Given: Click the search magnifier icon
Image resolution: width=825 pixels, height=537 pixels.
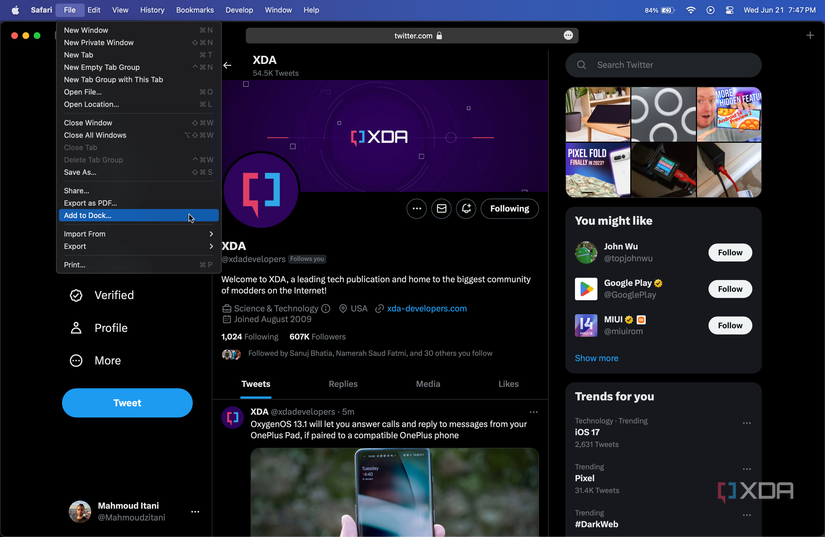Looking at the screenshot, I should pos(581,65).
